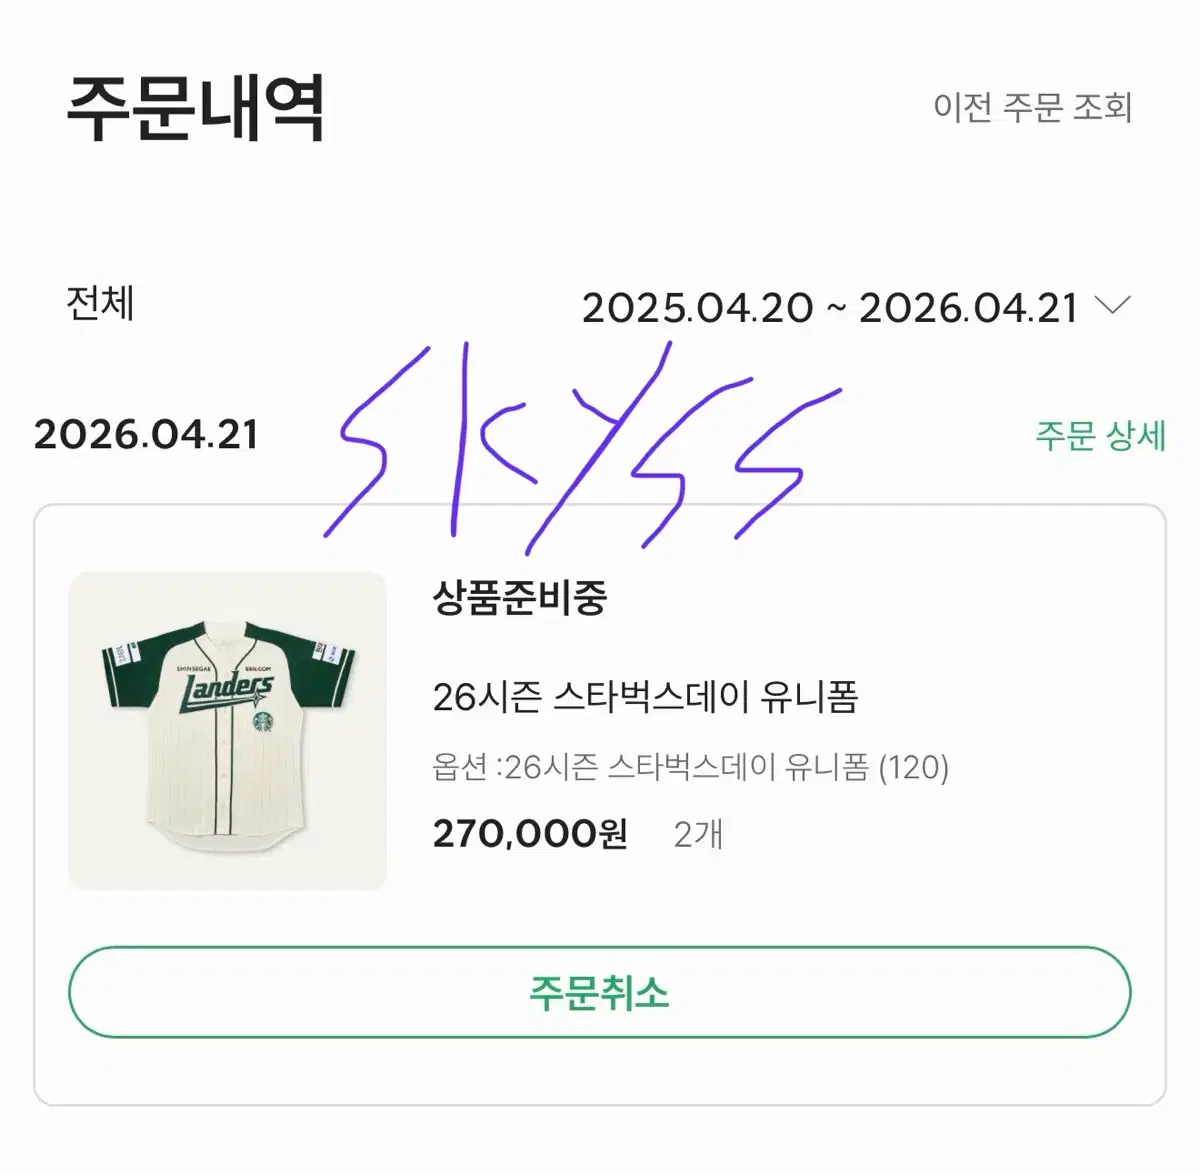1200x1175 pixels.
Task: Open the 이전 주문 조회 link
Action: (x=1032, y=107)
